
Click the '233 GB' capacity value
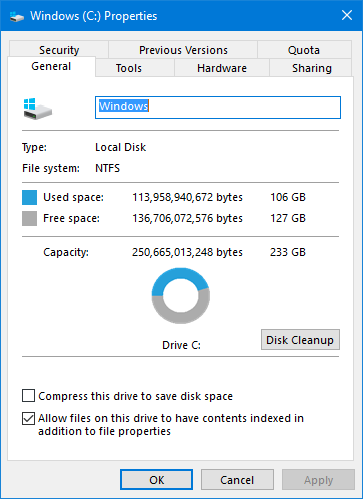tap(288, 252)
